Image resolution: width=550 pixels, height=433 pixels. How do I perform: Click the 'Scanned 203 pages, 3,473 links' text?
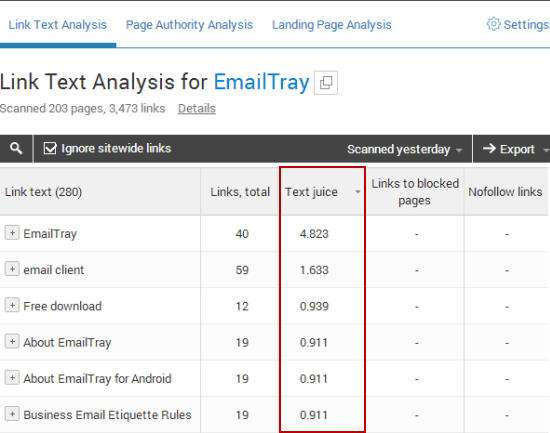82,108
